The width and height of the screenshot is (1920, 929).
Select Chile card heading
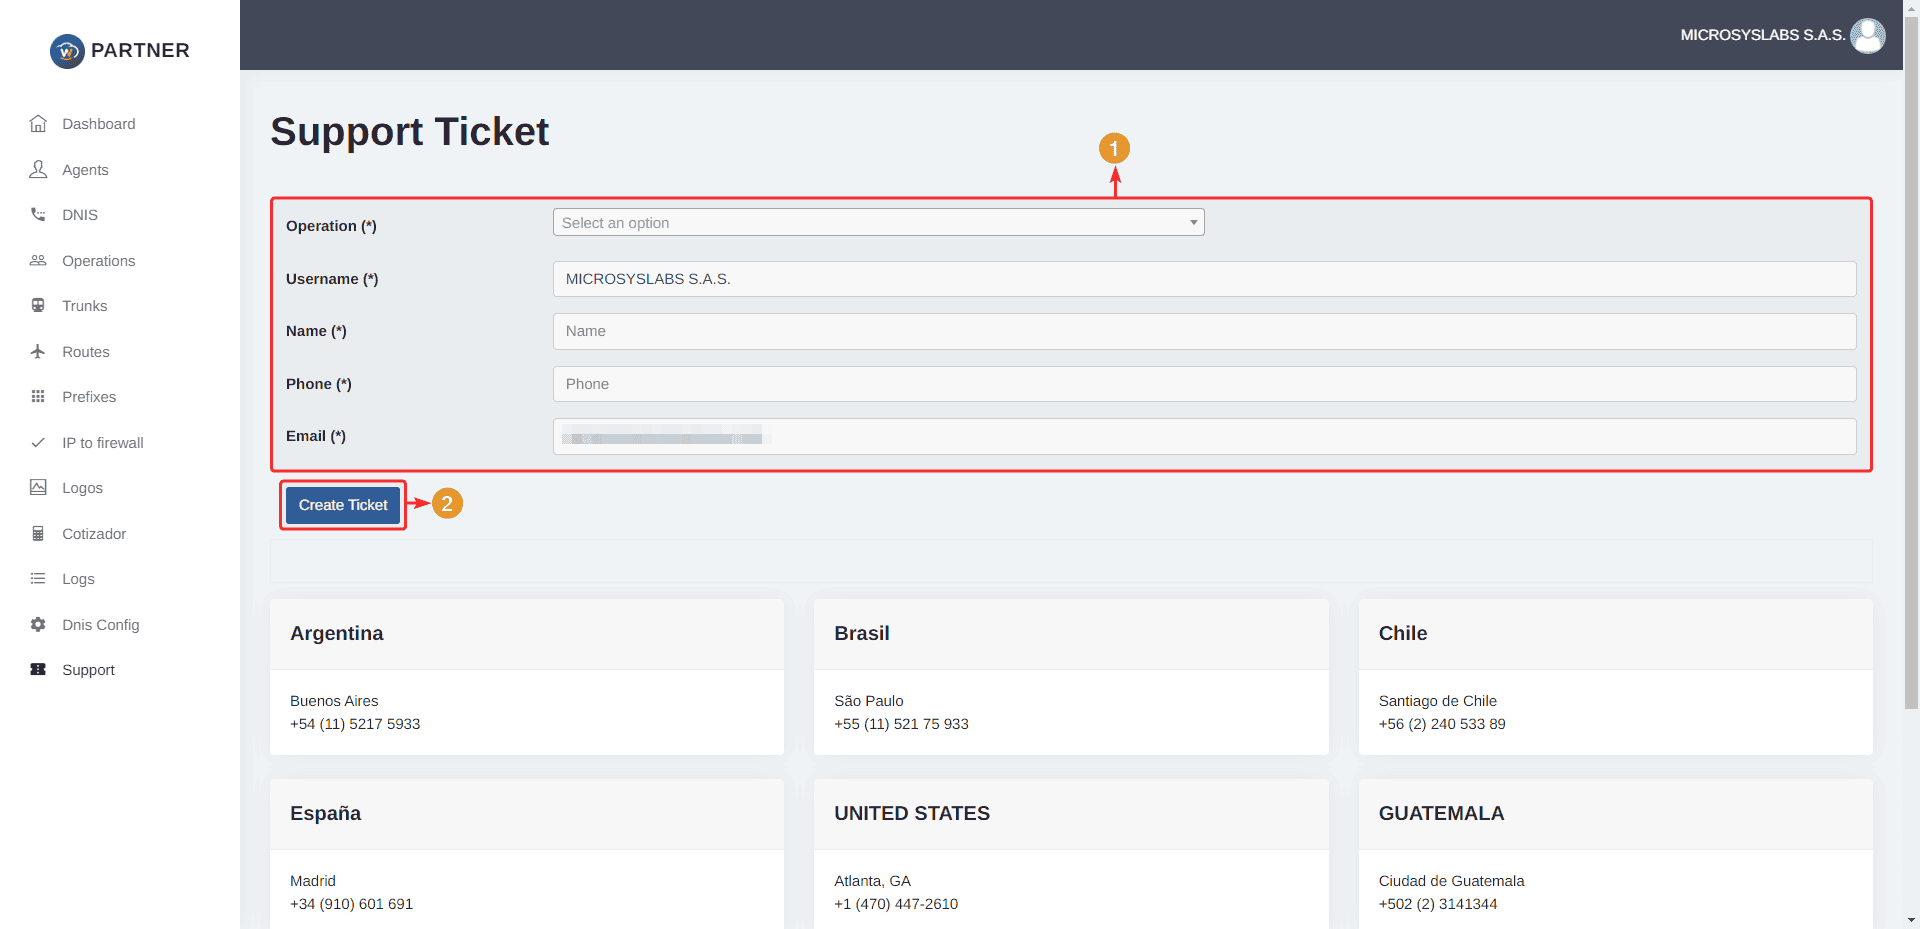click(1403, 633)
